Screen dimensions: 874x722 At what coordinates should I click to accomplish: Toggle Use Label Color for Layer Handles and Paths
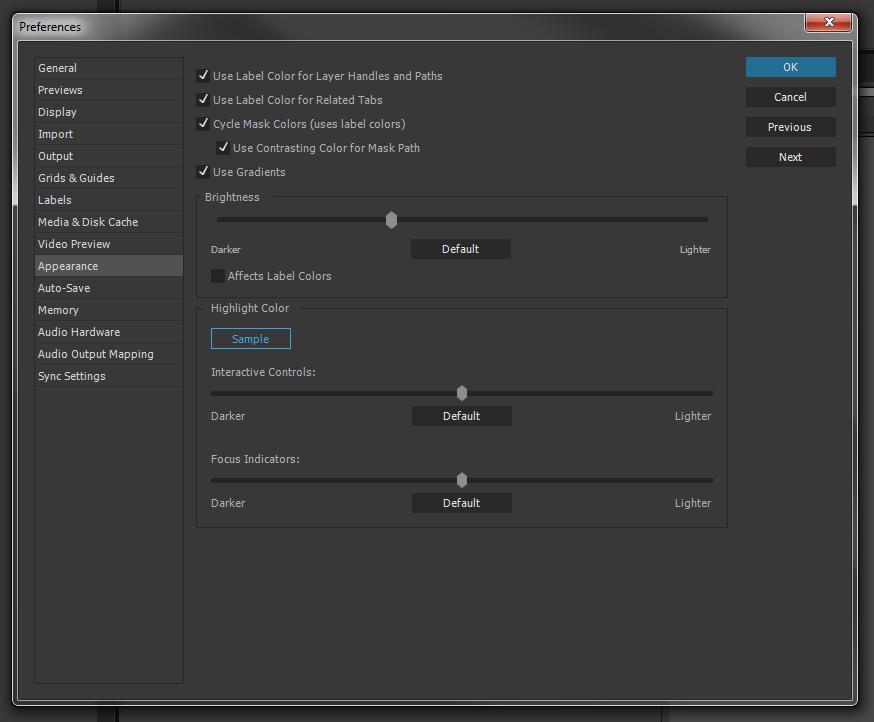click(203, 75)
